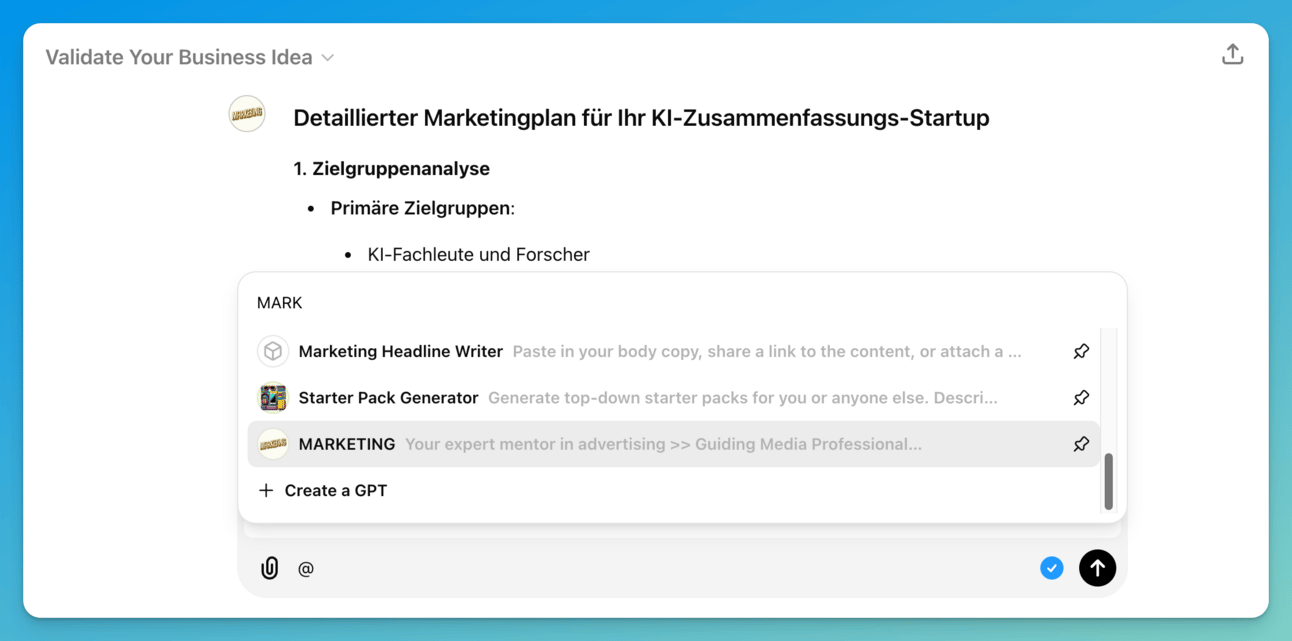Click Create a GPT
Screen dimensions: 1292x641
(x=335, y=490)
